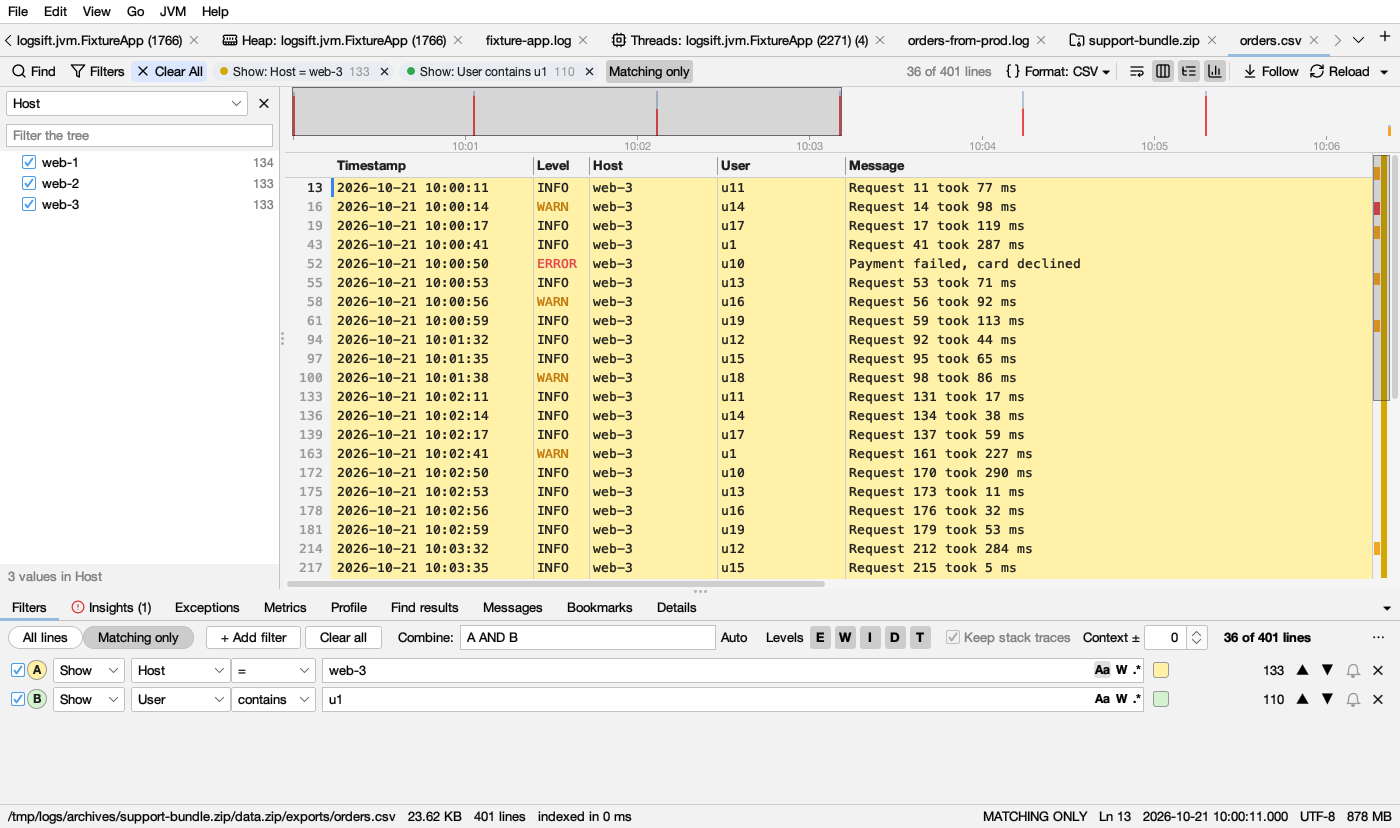Add a new tab with plus icon

(x=1385, y=37)
